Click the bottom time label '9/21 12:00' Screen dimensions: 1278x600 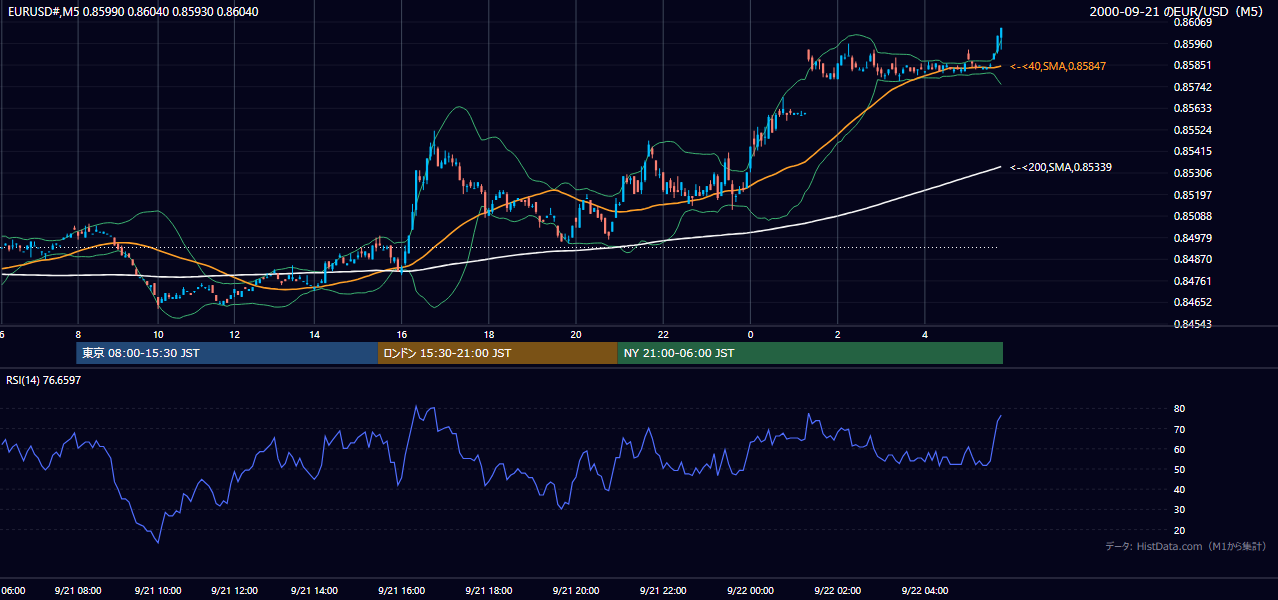[x=236, y=590]
